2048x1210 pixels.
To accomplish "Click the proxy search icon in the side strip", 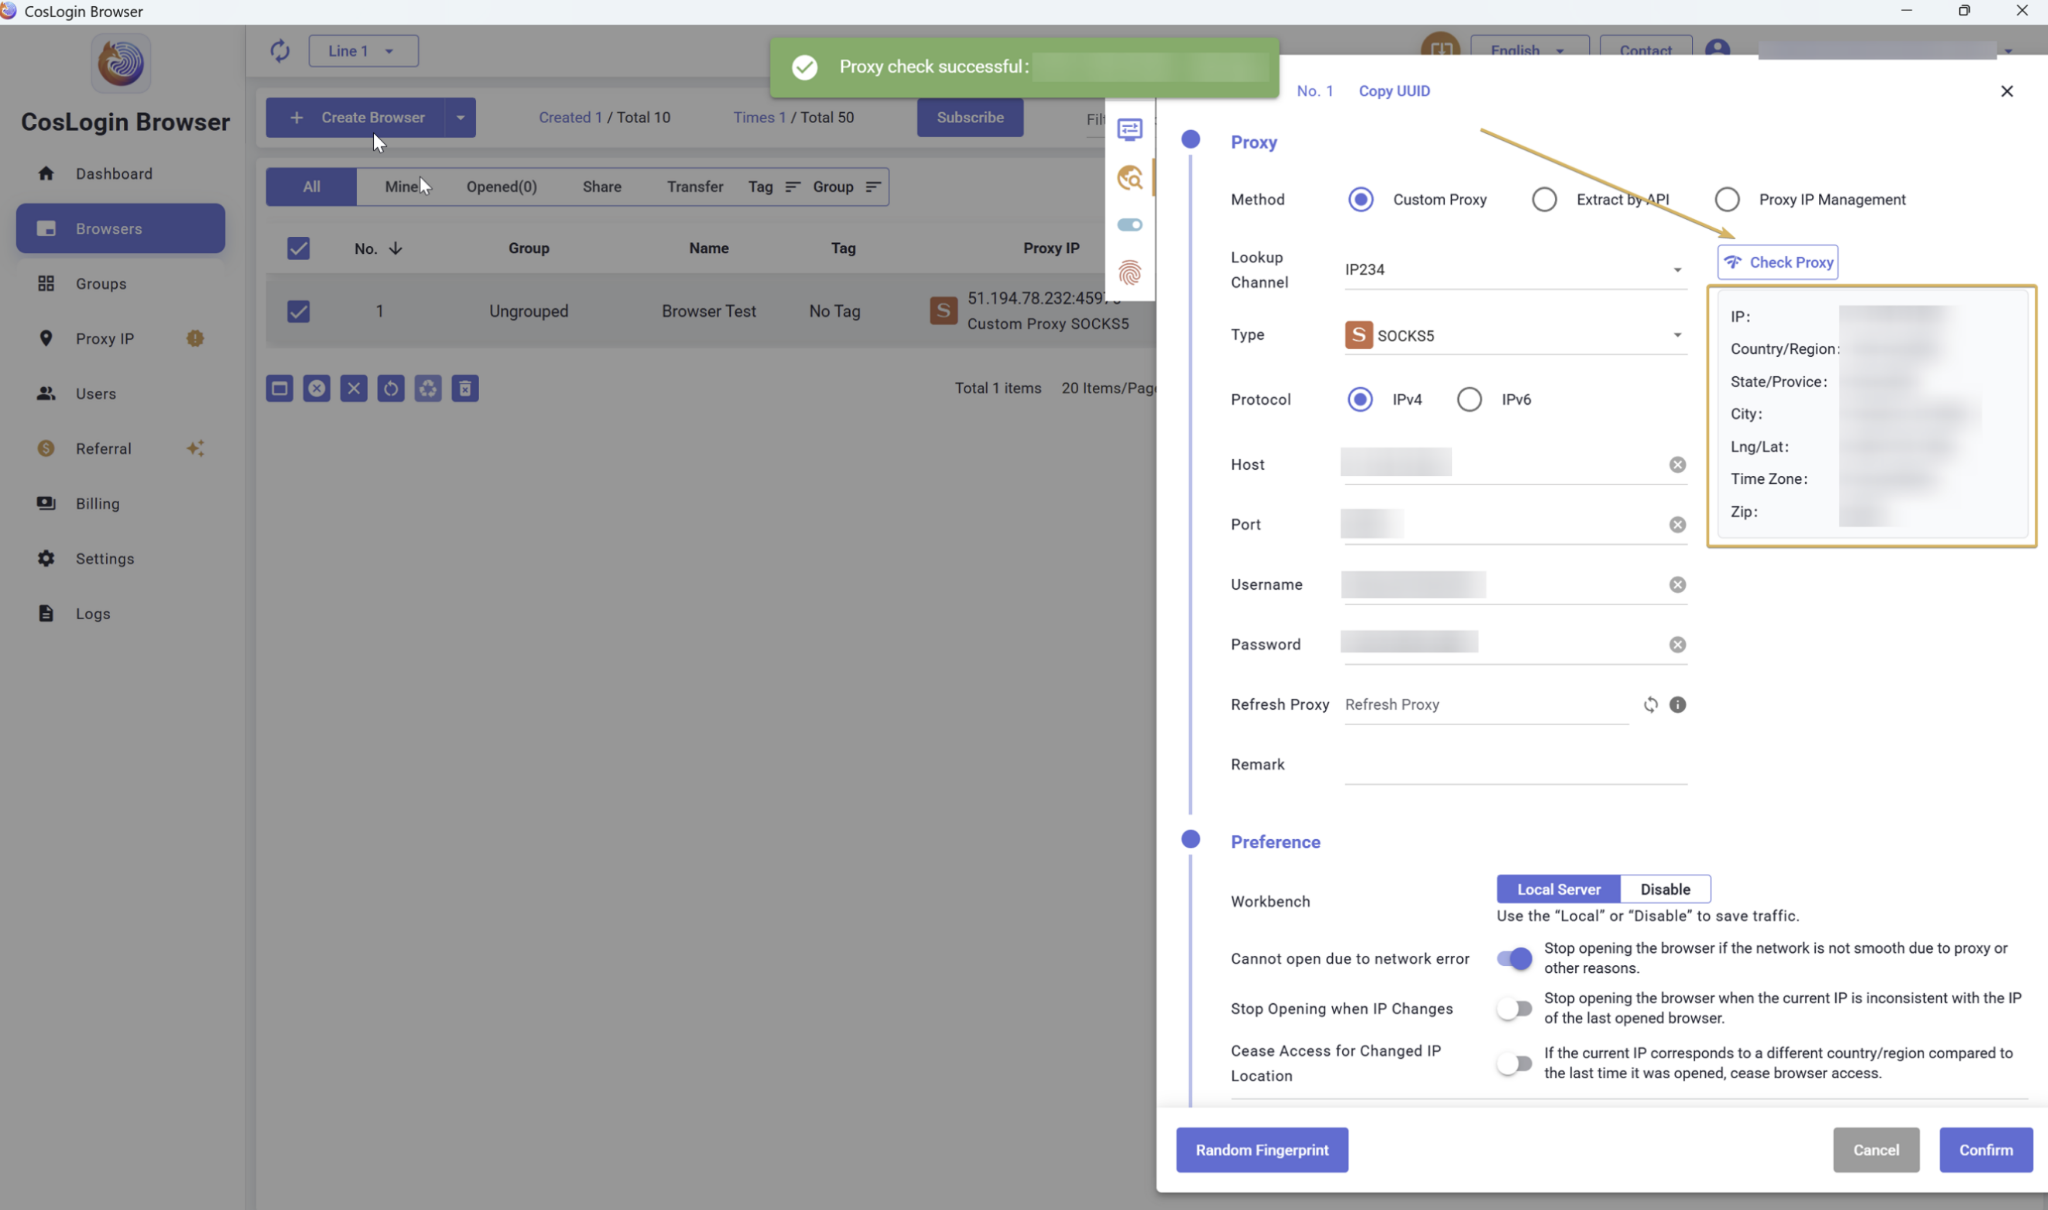I will click(1130, 178).
